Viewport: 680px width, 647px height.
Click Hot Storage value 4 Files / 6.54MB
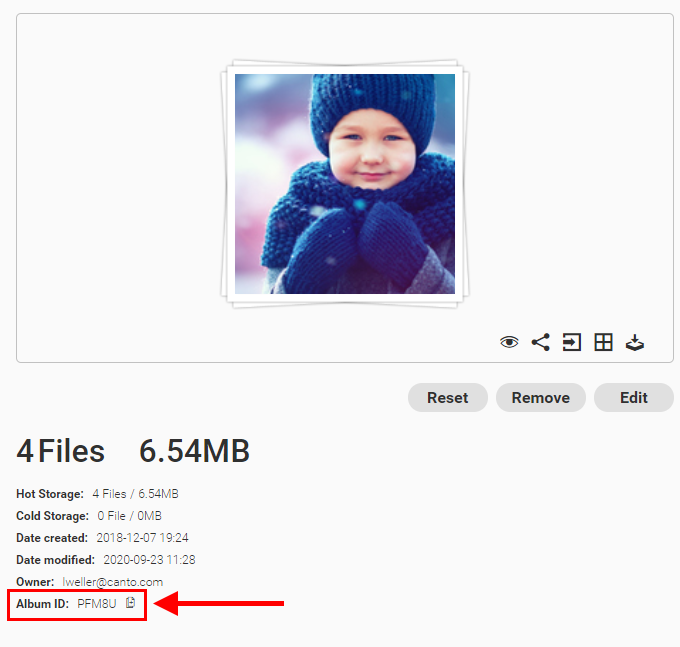pos(135,494)
